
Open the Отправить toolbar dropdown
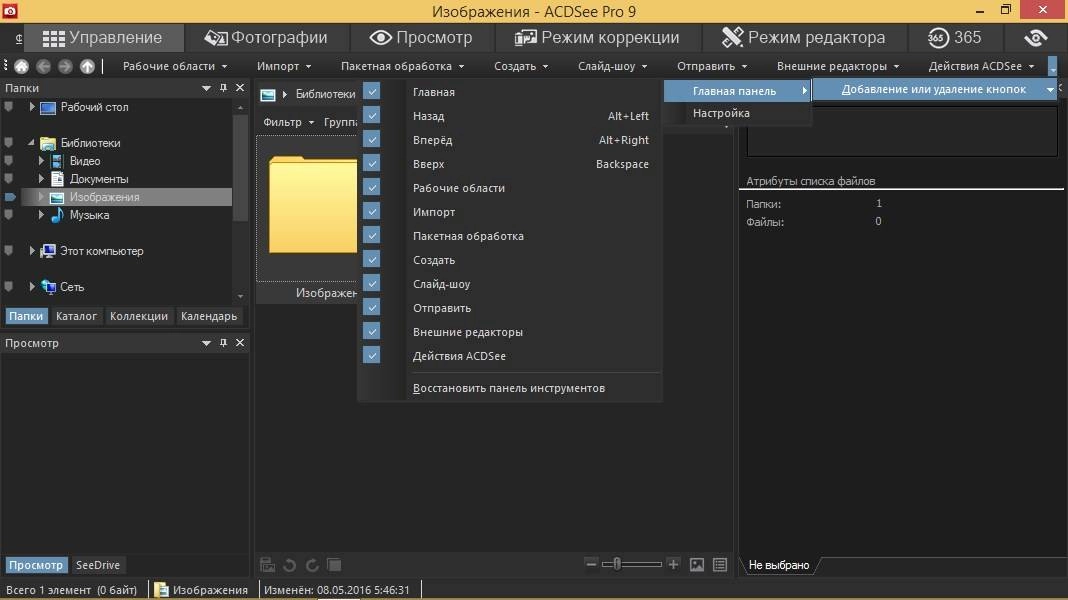712,66
